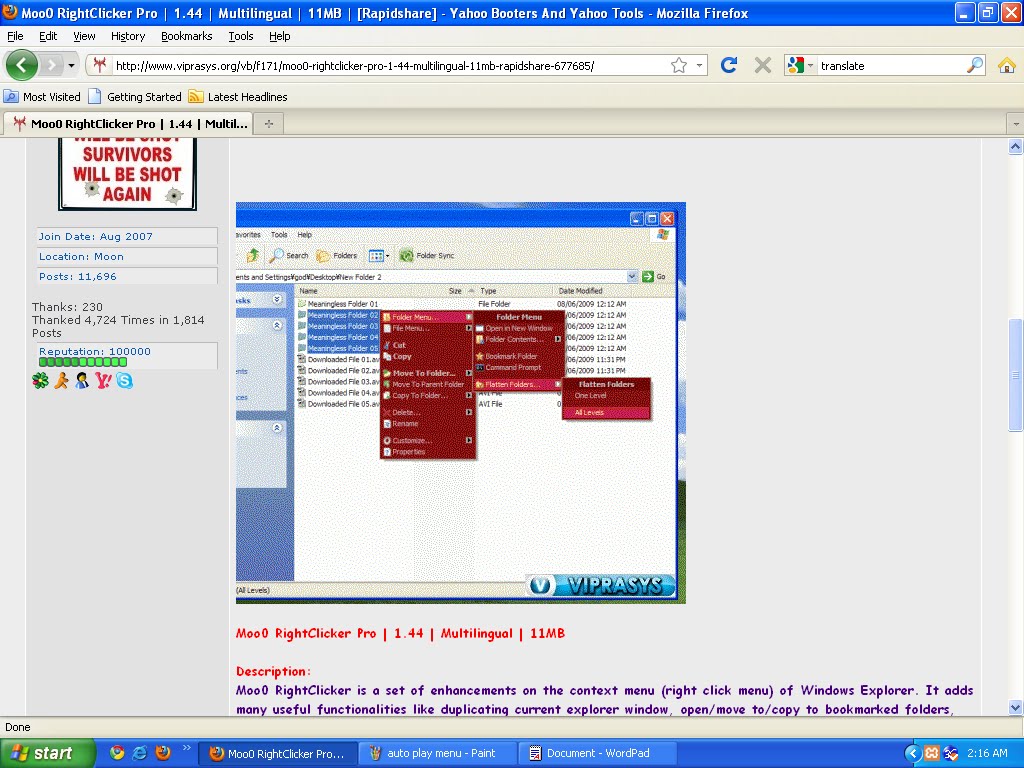Image resolution: width=1024 pixels, height=768 pixels.
Task: Click the Yahoo Messenger contact icon
Action: (103, 381)
